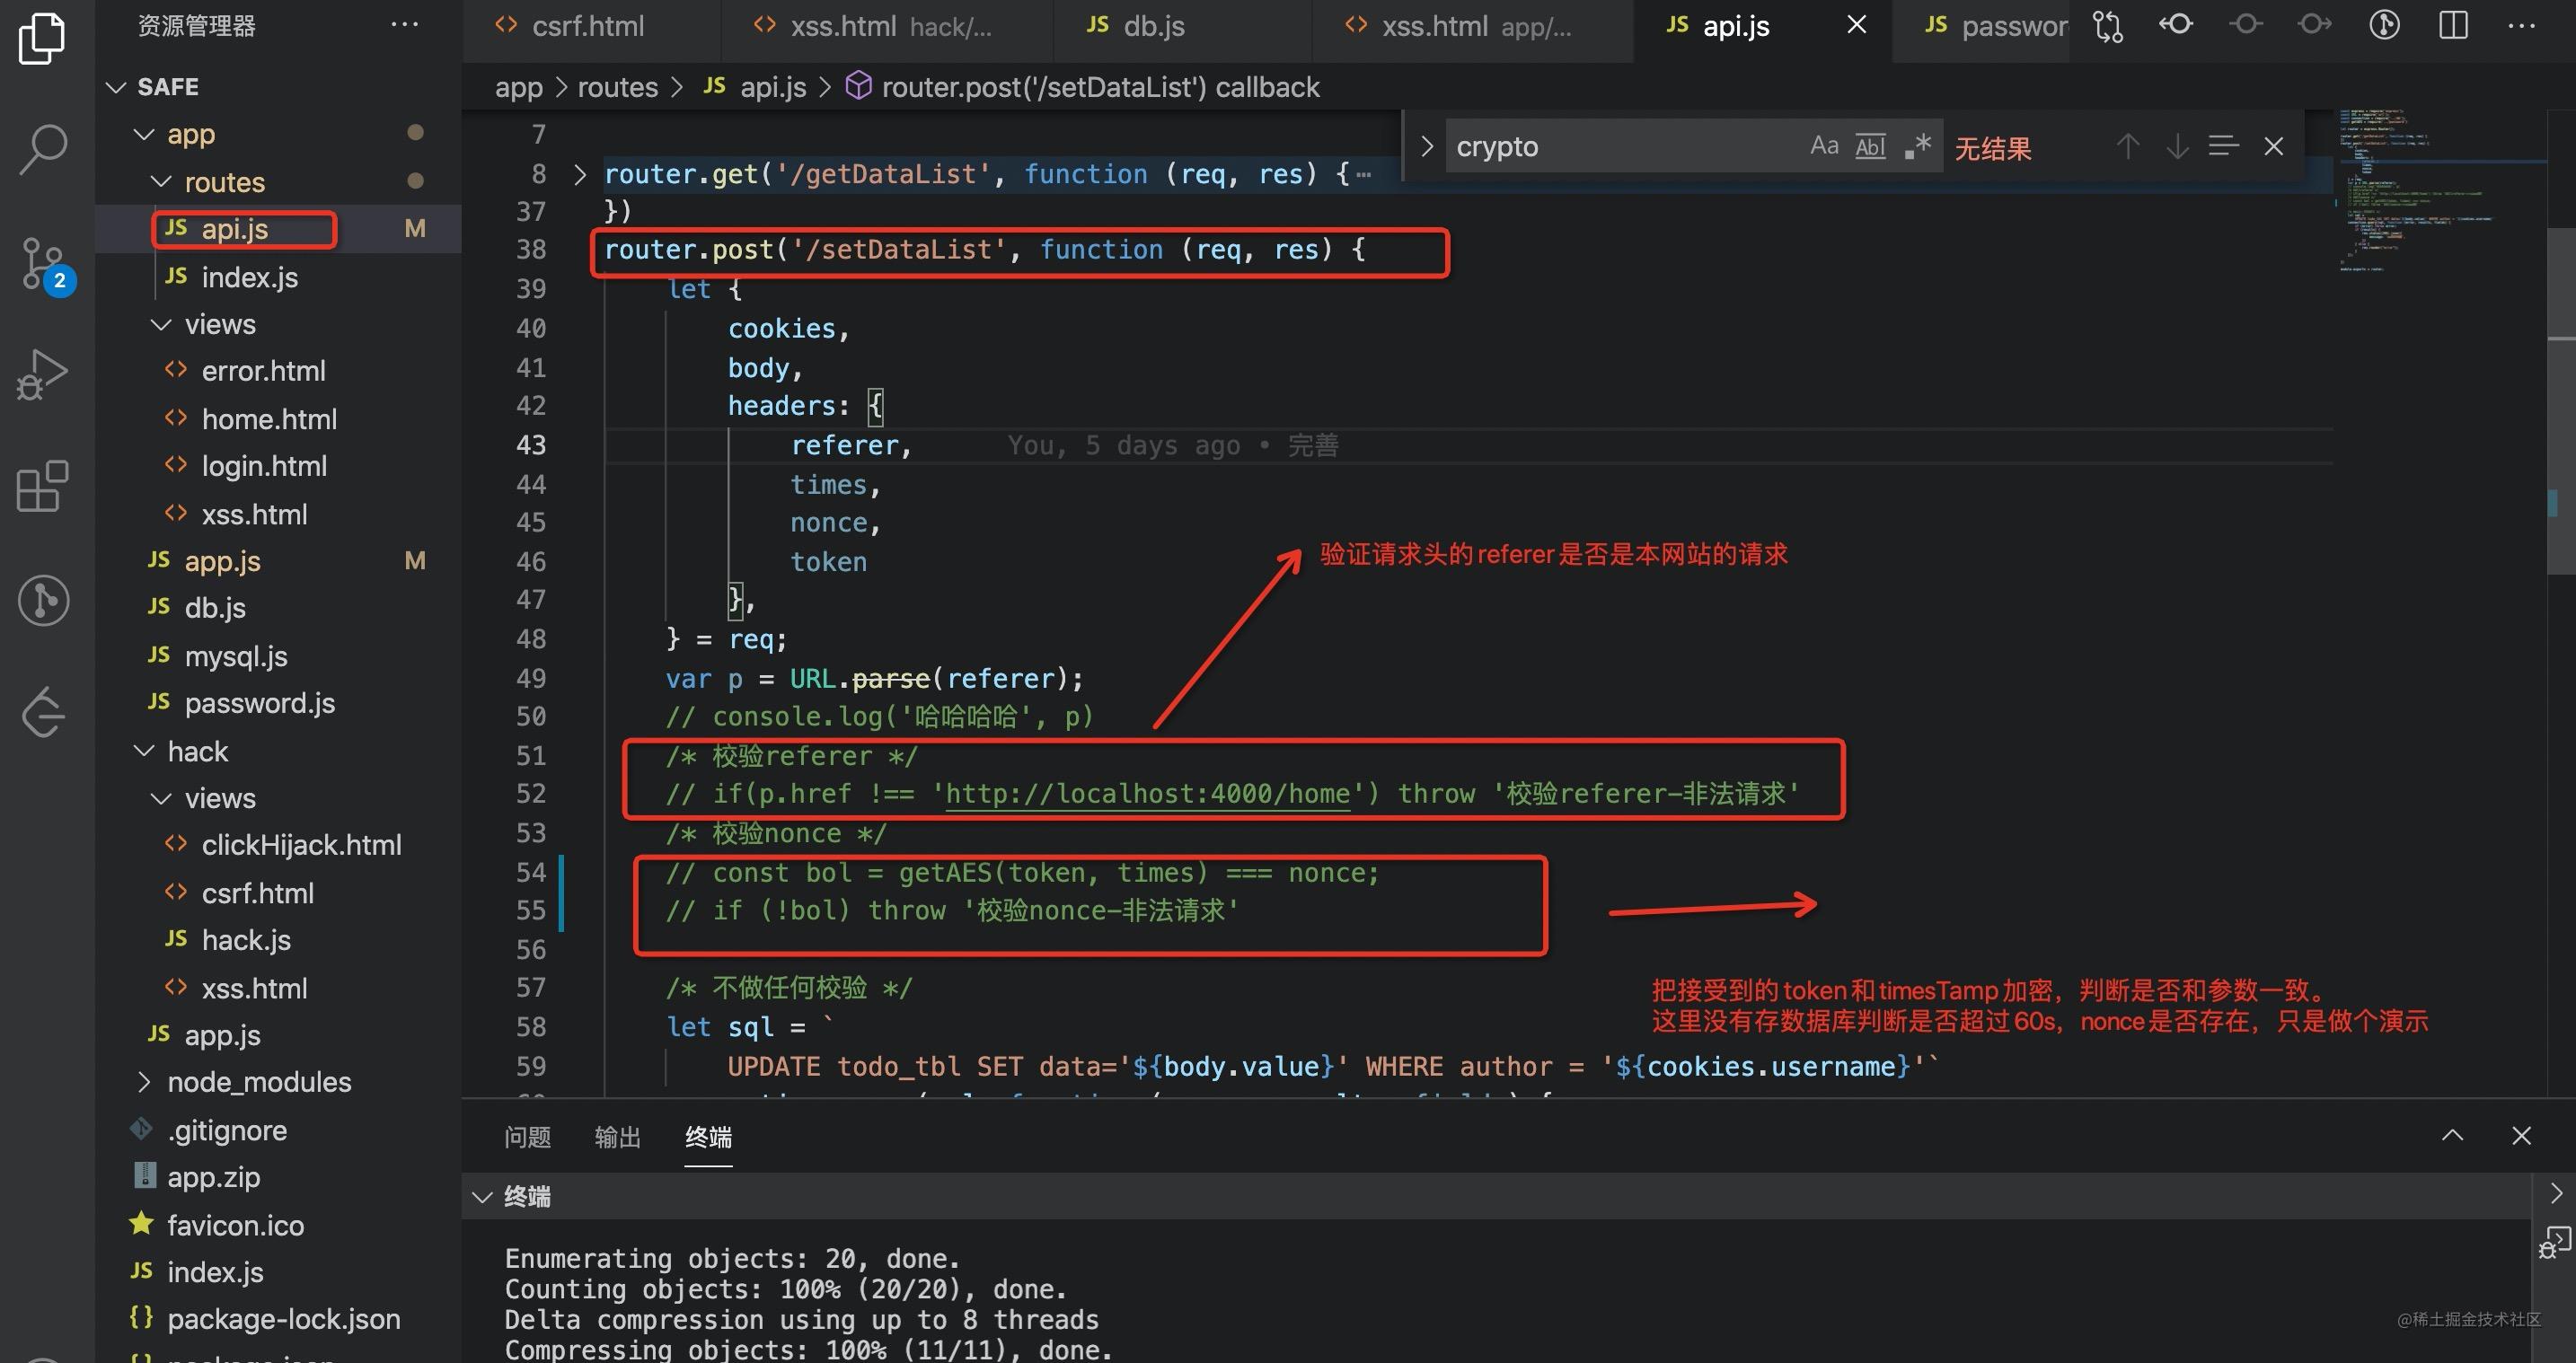Collapse the SAFE workspace folder

[x=116, y=88]
